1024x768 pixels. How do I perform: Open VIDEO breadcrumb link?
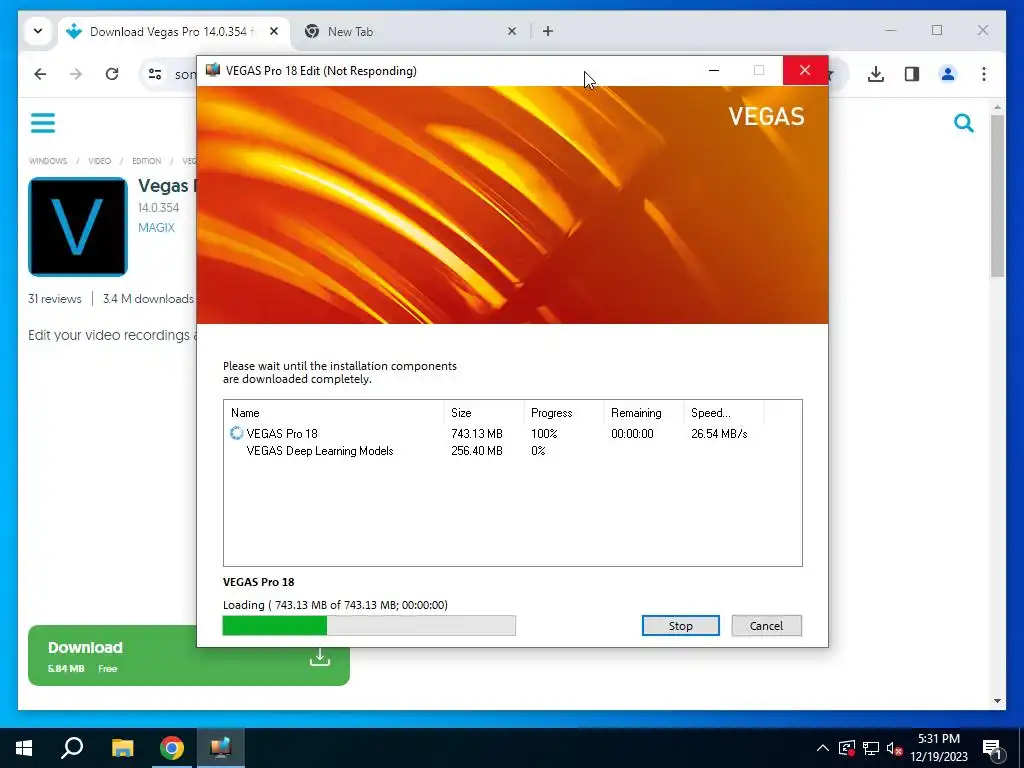tap(100, 161)
